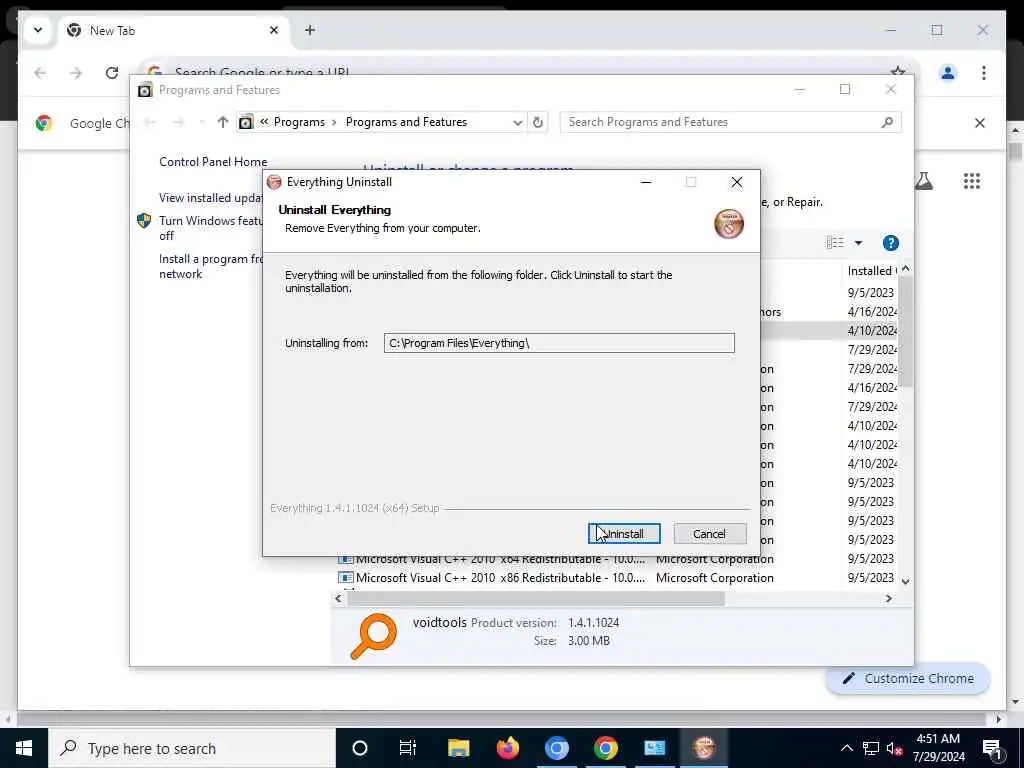
Task: Refresh the Programs and Features address bar
Action: 537,122
